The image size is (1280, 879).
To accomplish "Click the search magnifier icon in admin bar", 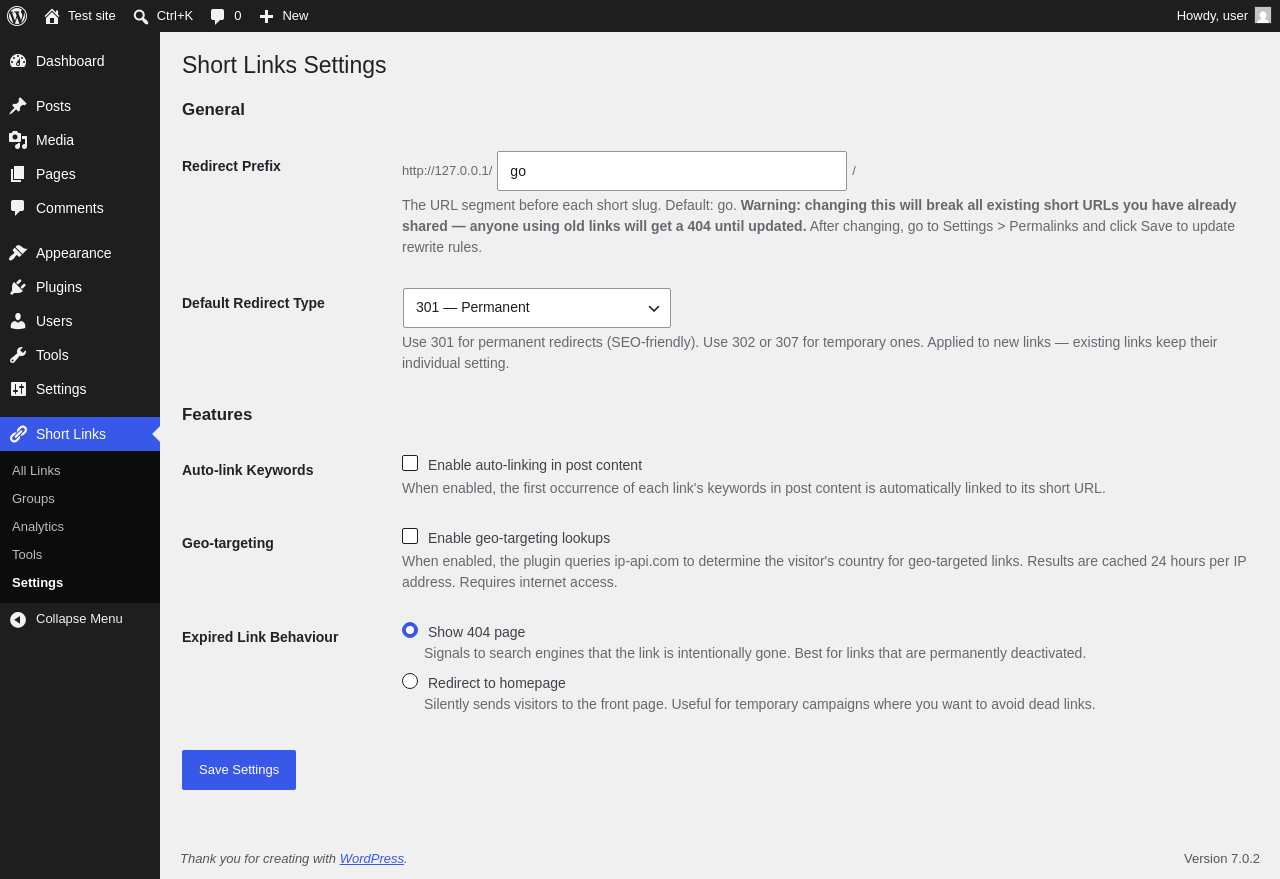I will 141,16.
